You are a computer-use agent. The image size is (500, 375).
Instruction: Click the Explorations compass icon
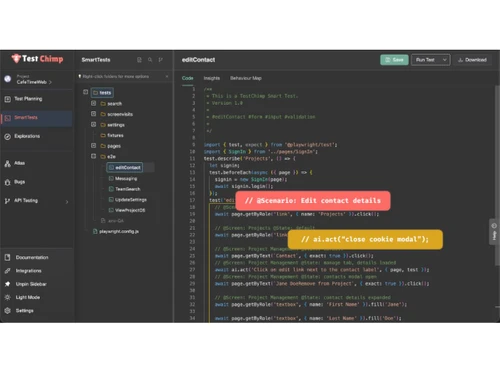point(7,136)
